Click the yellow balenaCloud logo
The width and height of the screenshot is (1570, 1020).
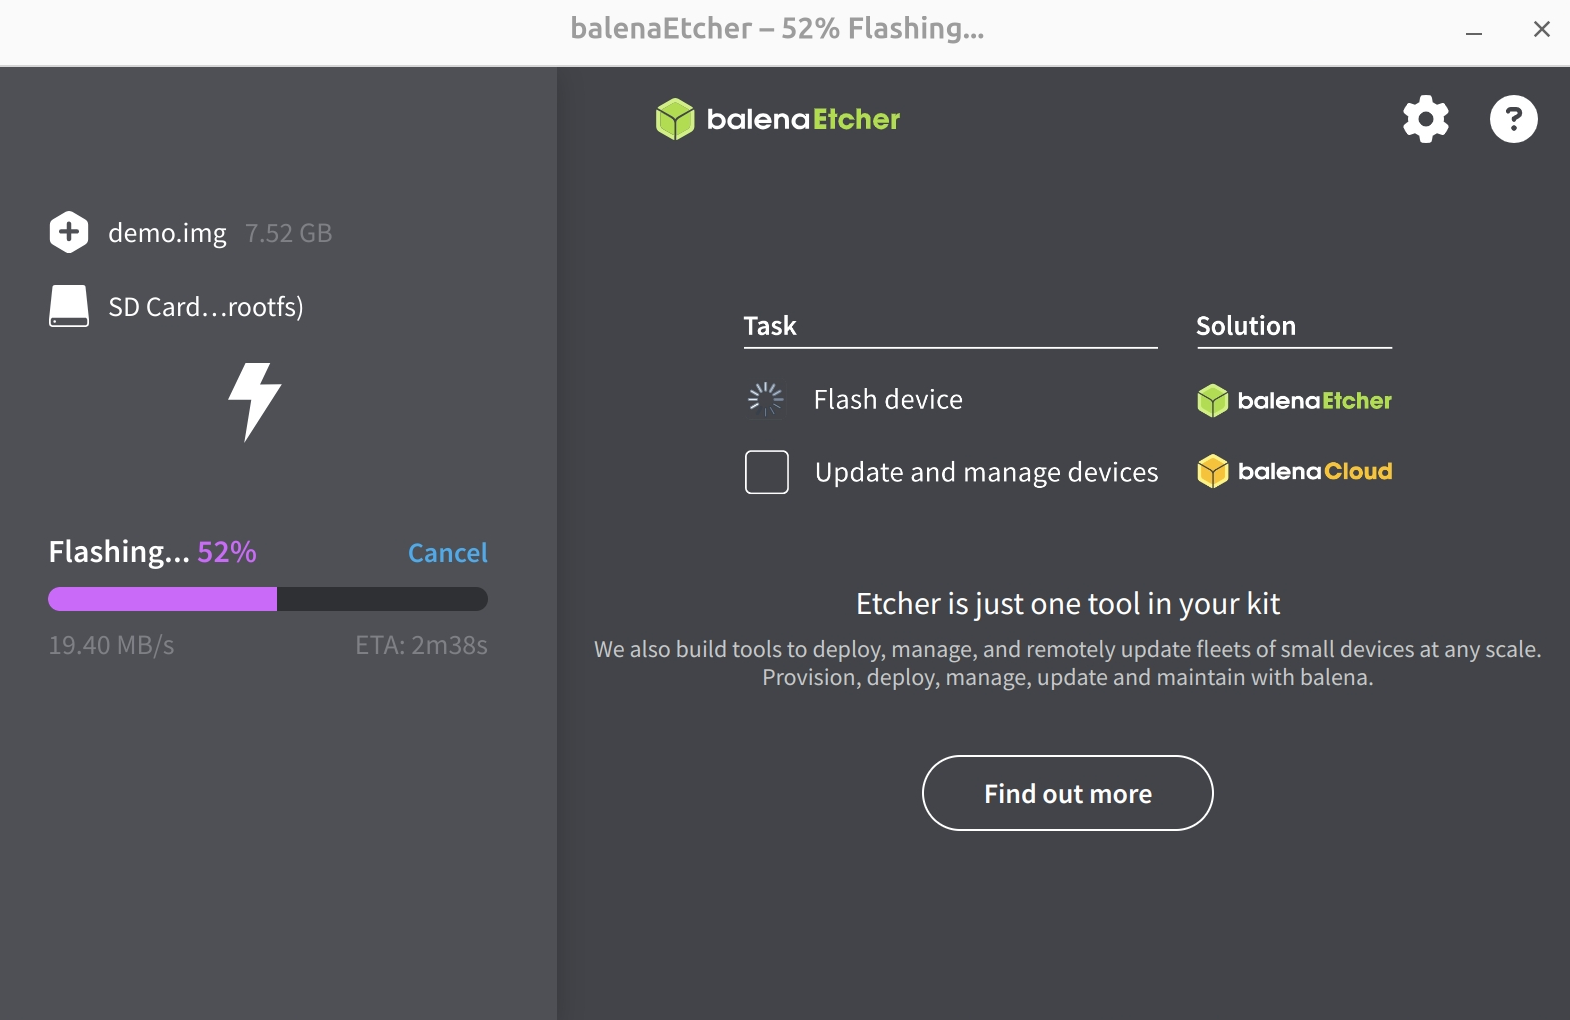pos(1294,471)
